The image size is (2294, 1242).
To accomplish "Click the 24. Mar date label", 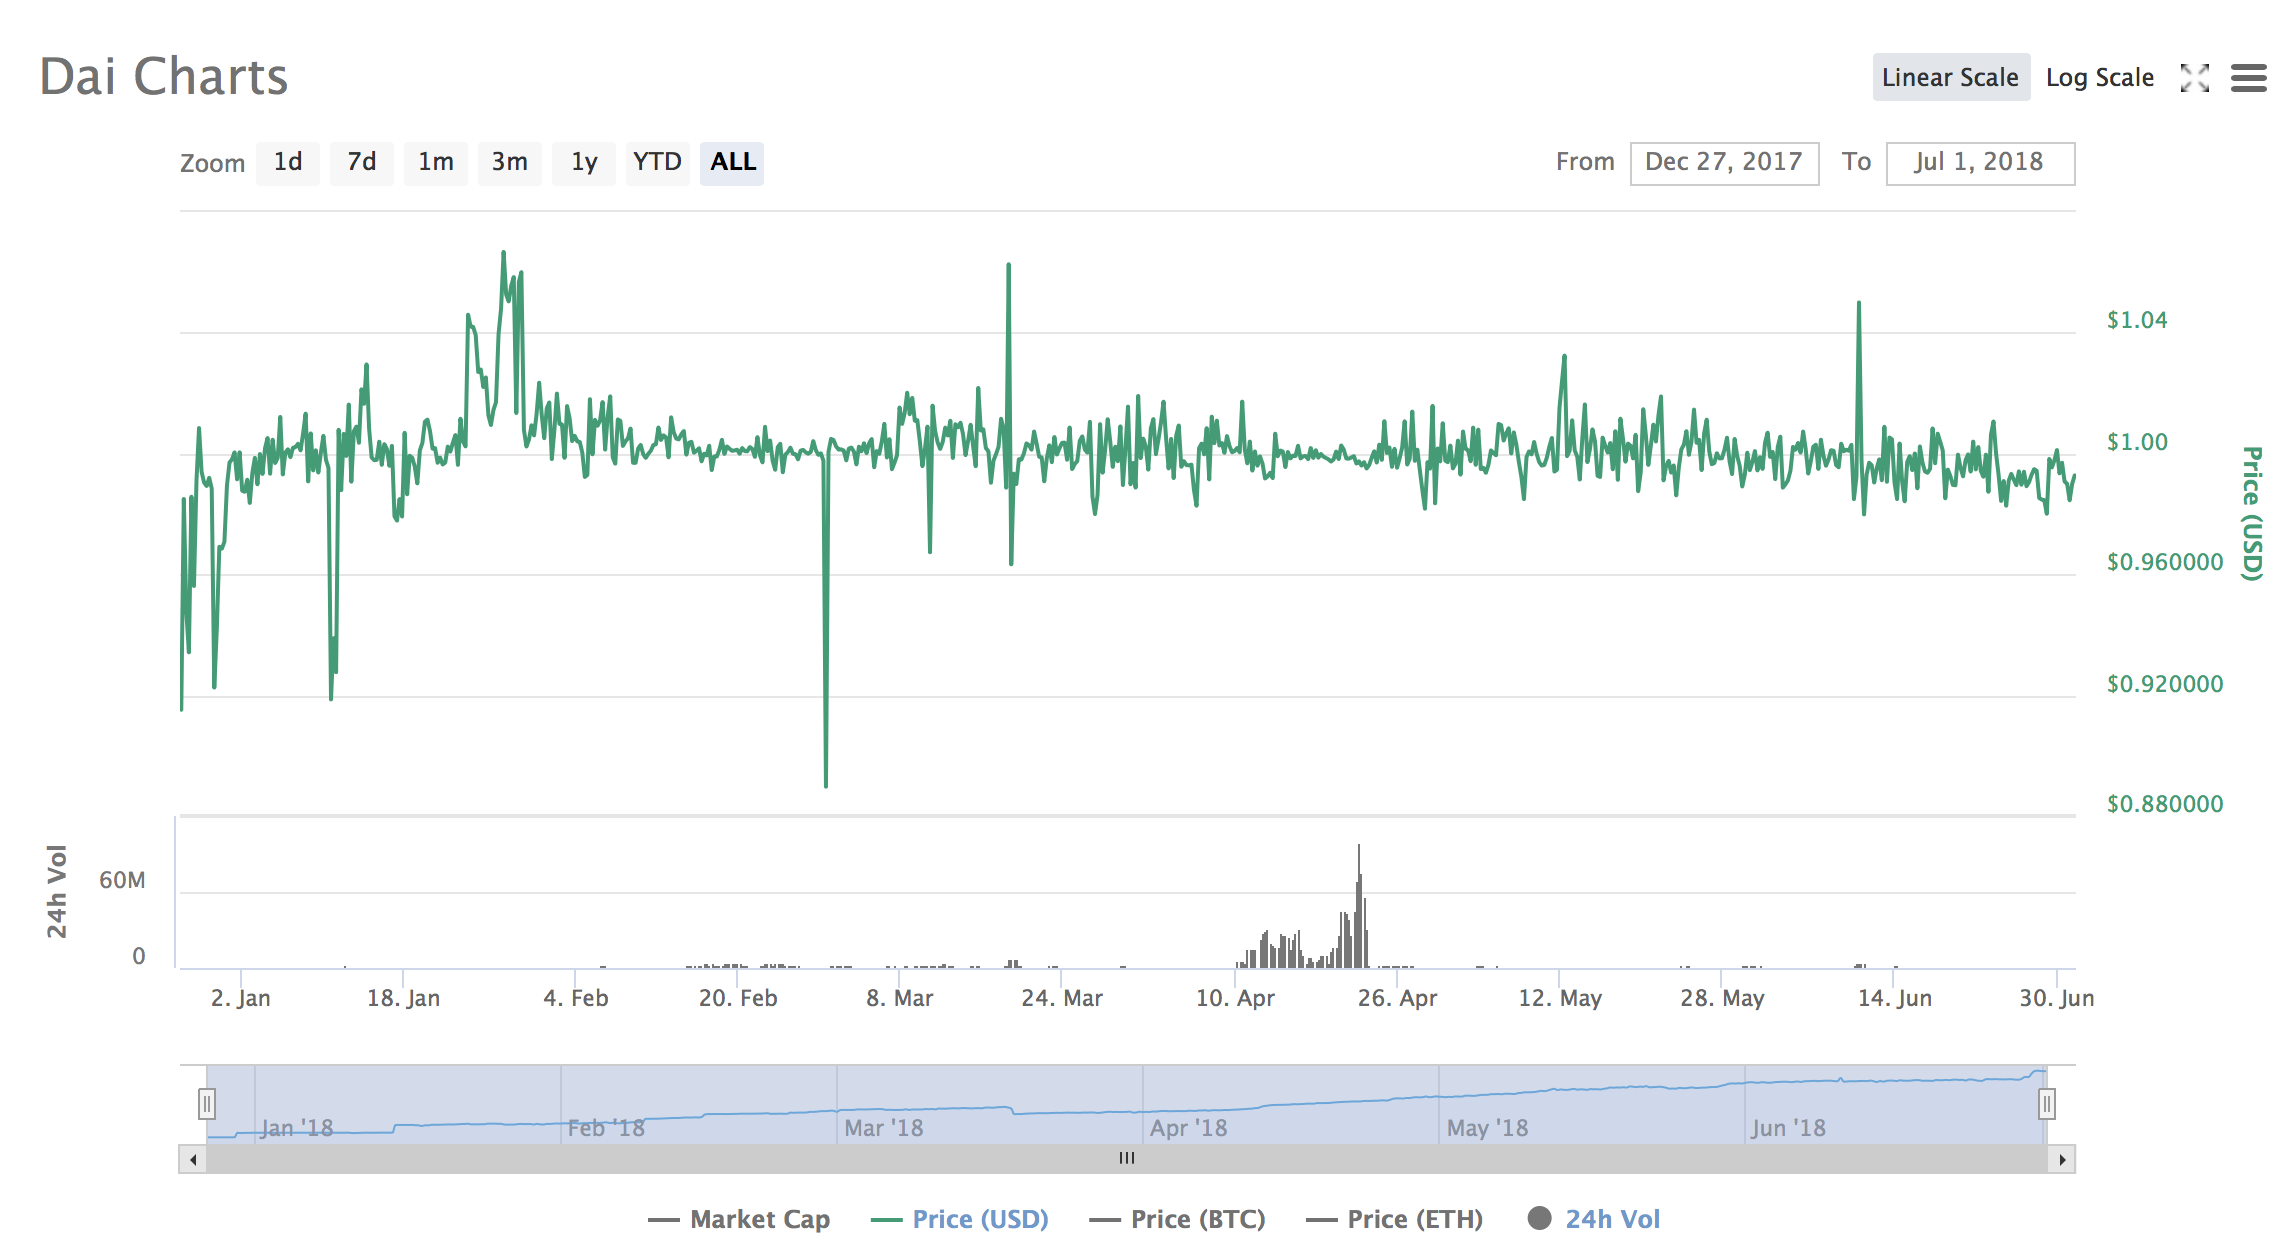I will click(1062, 998).
